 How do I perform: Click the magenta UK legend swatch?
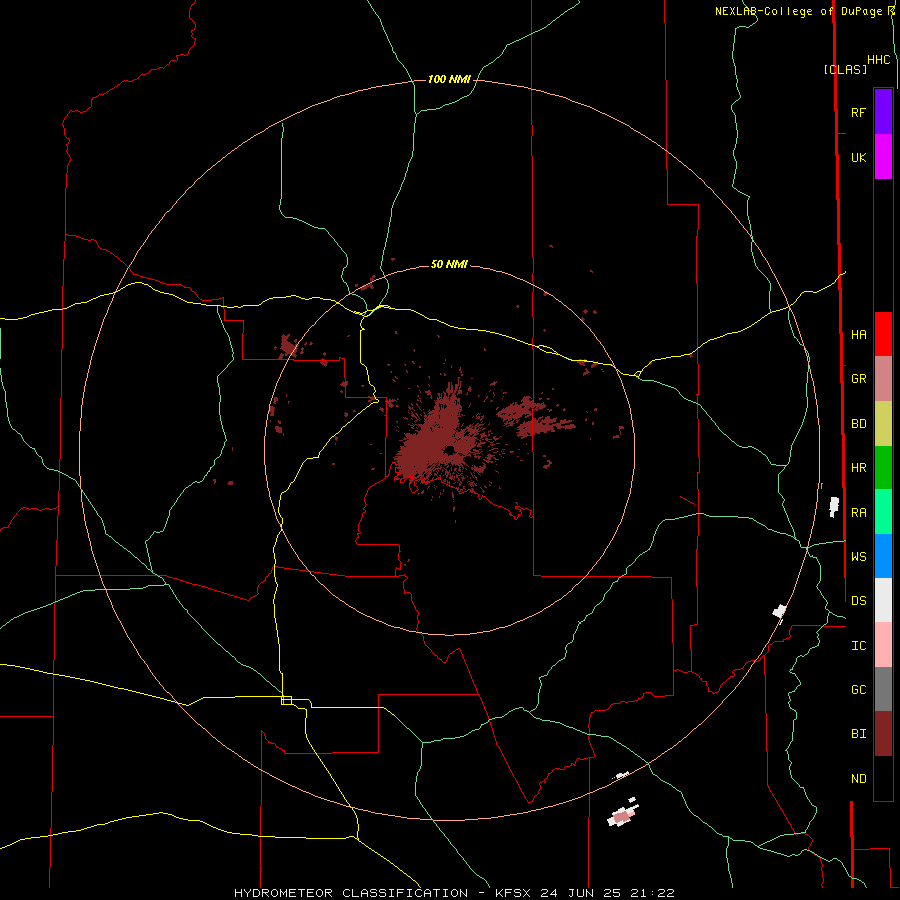tap(883, 157)
